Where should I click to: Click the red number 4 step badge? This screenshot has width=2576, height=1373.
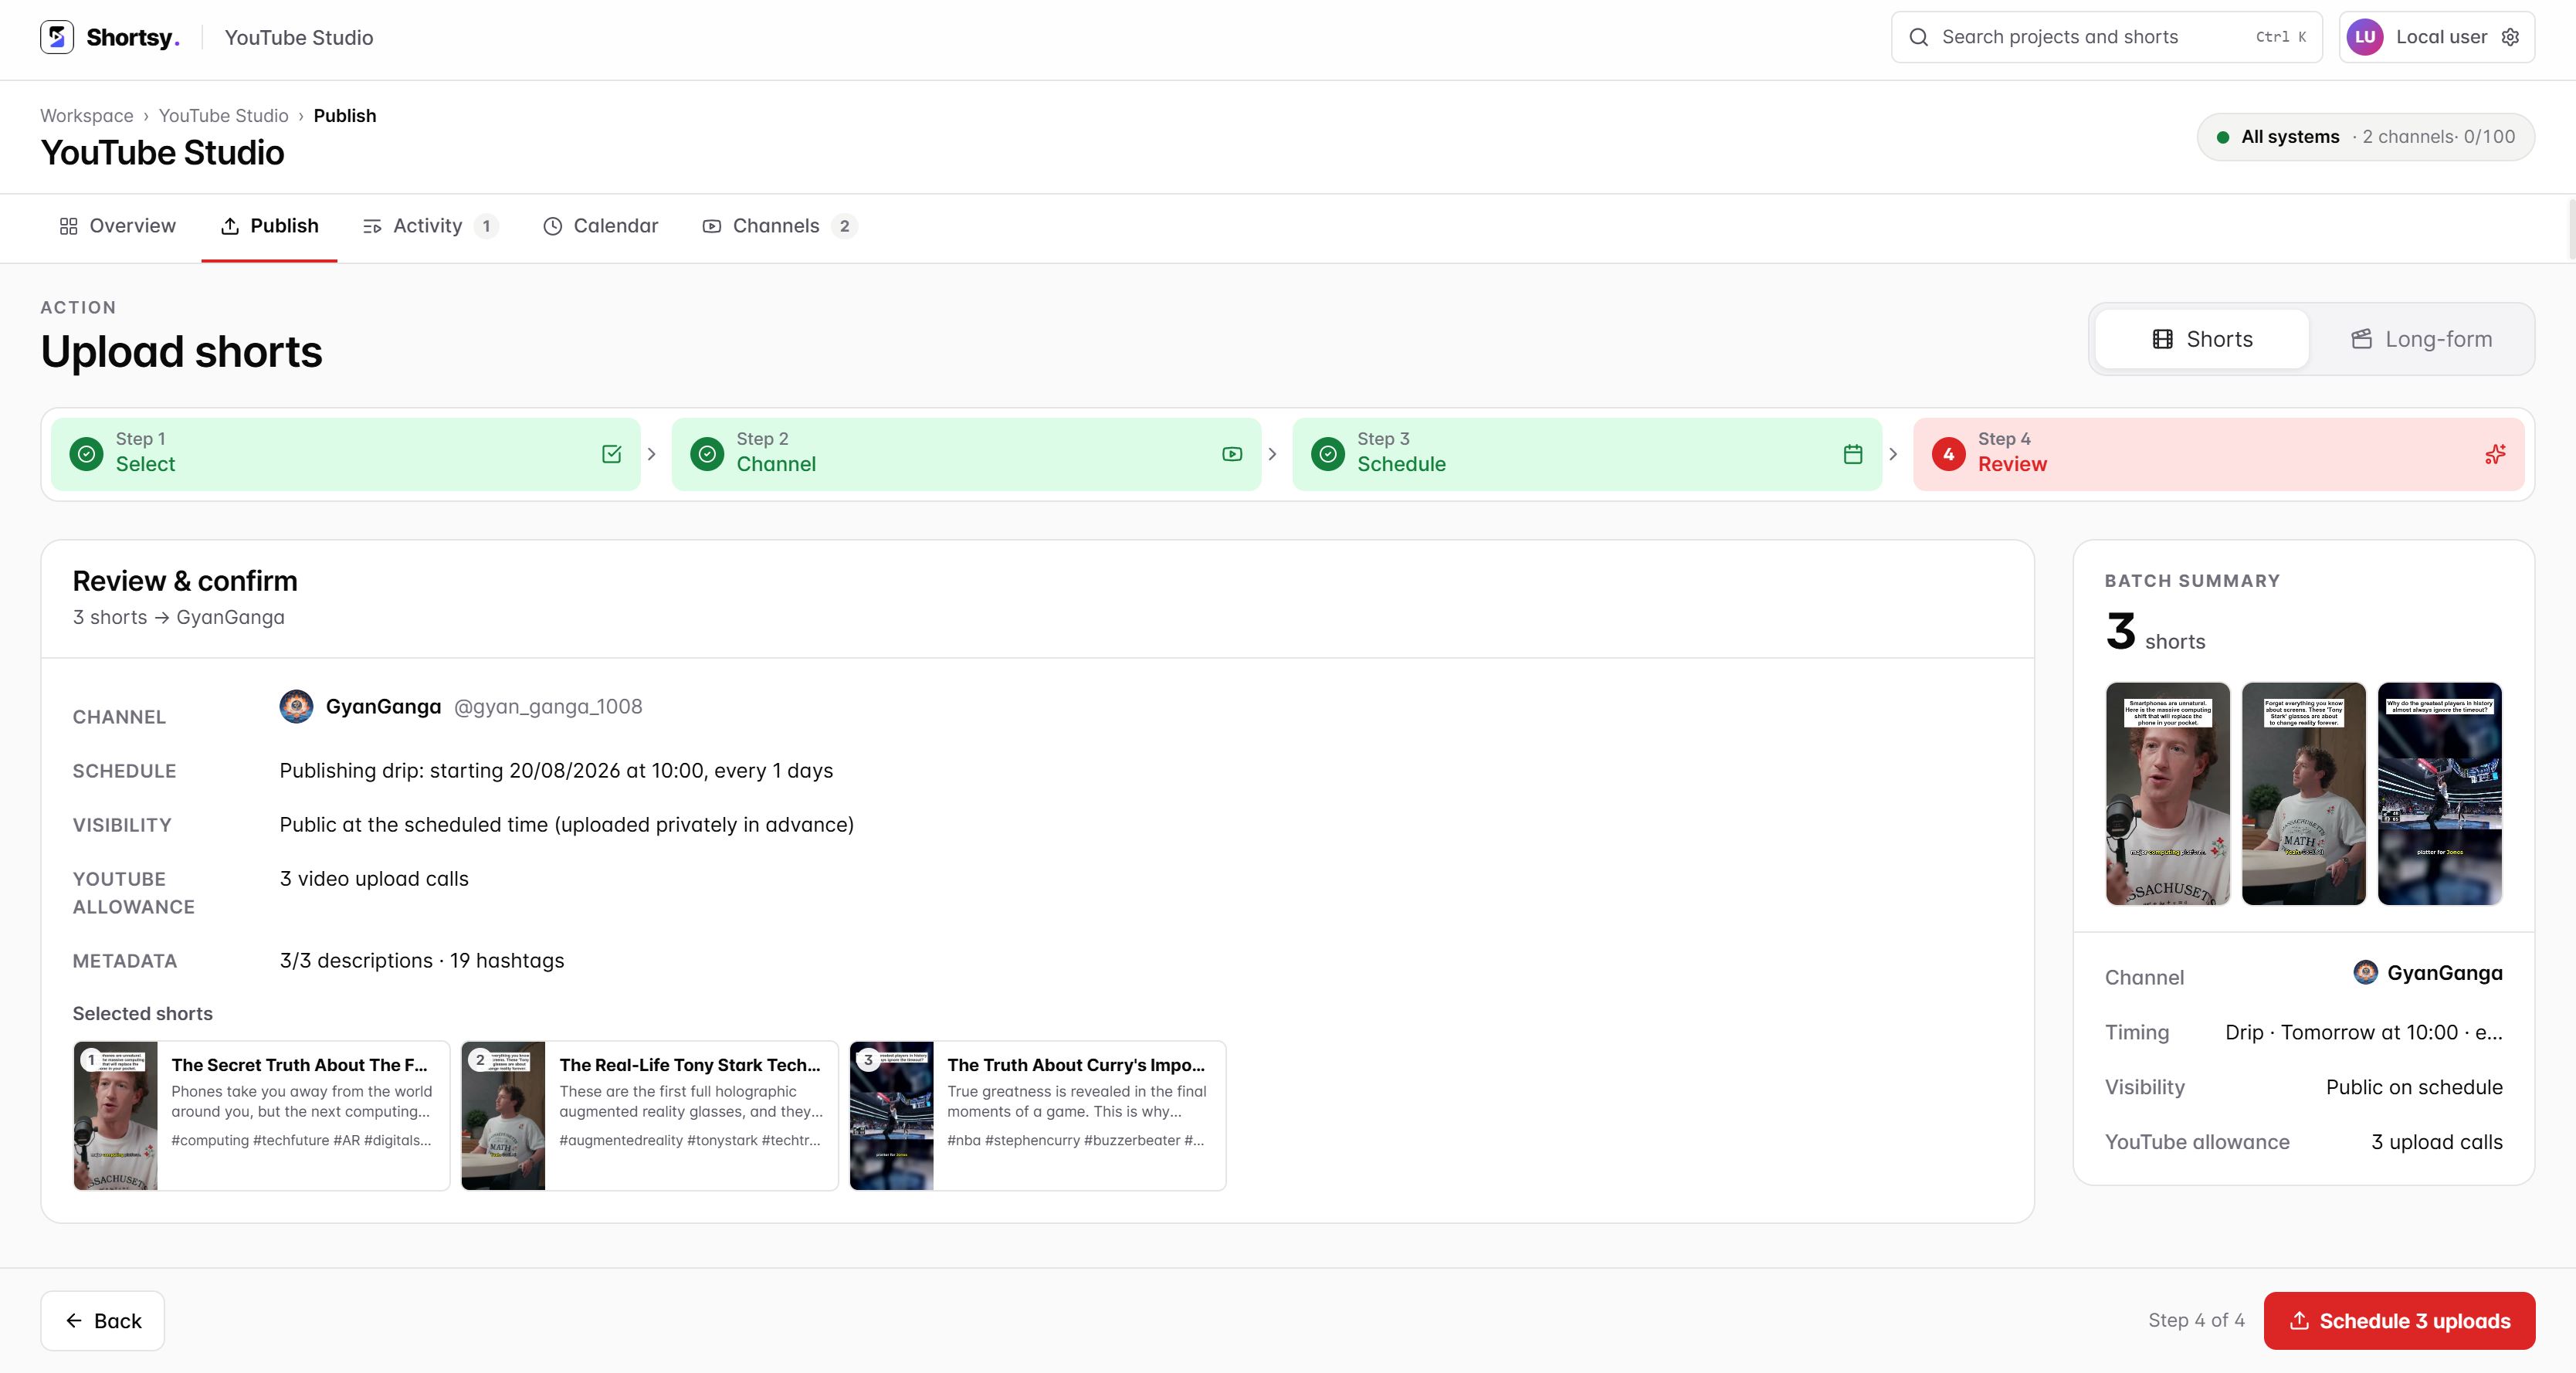point(1948,454)
